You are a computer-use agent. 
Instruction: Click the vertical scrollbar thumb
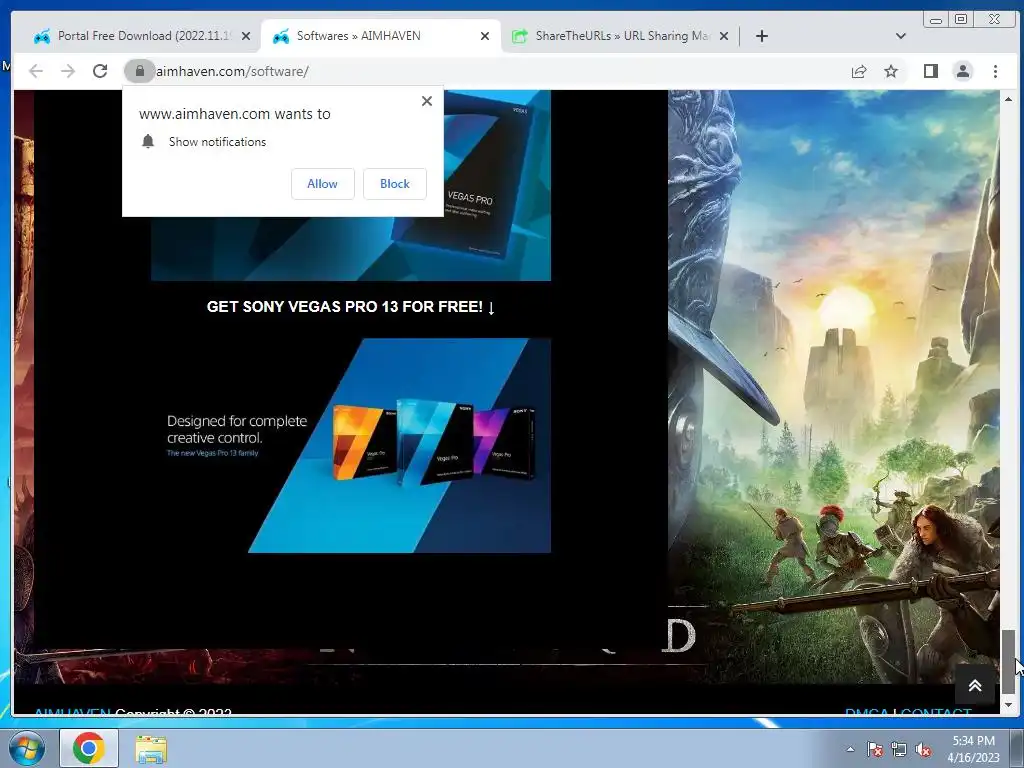[x=1008, y=662]
